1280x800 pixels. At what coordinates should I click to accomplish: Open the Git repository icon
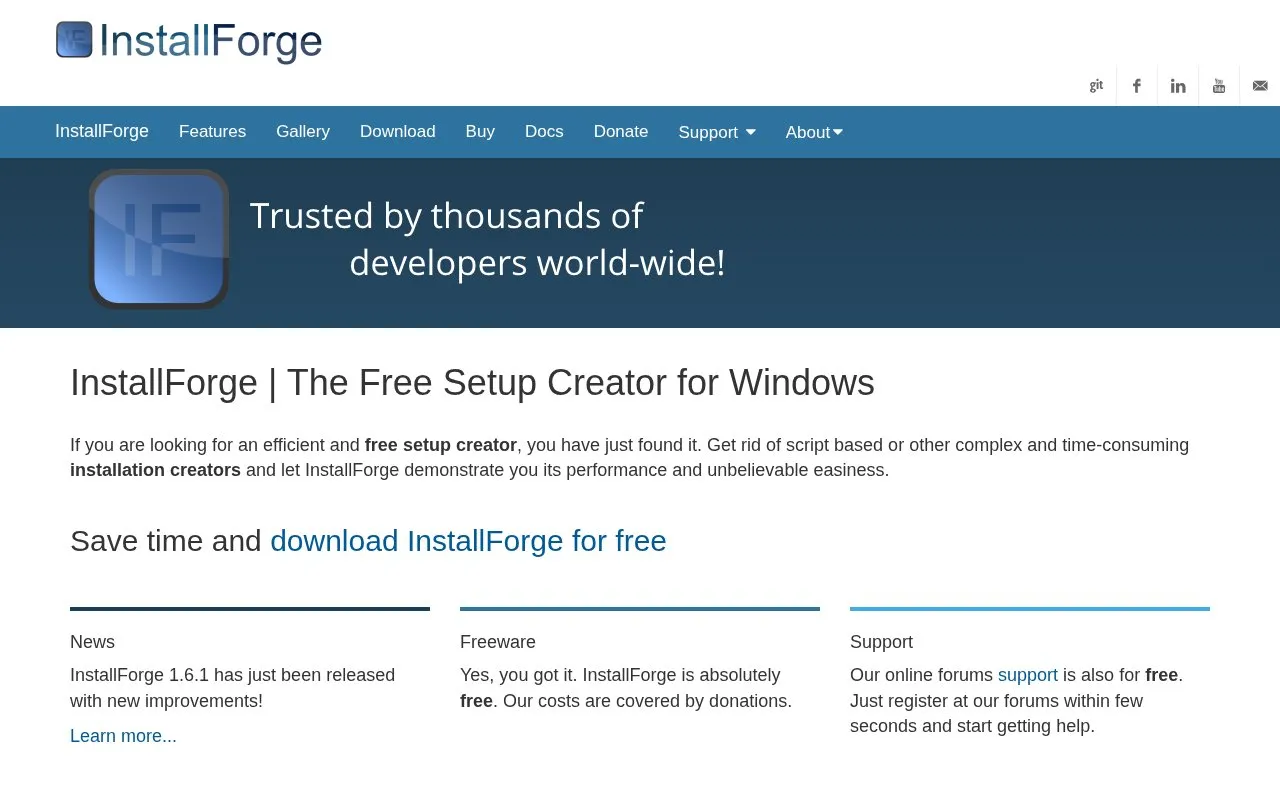click(1096, 85)
